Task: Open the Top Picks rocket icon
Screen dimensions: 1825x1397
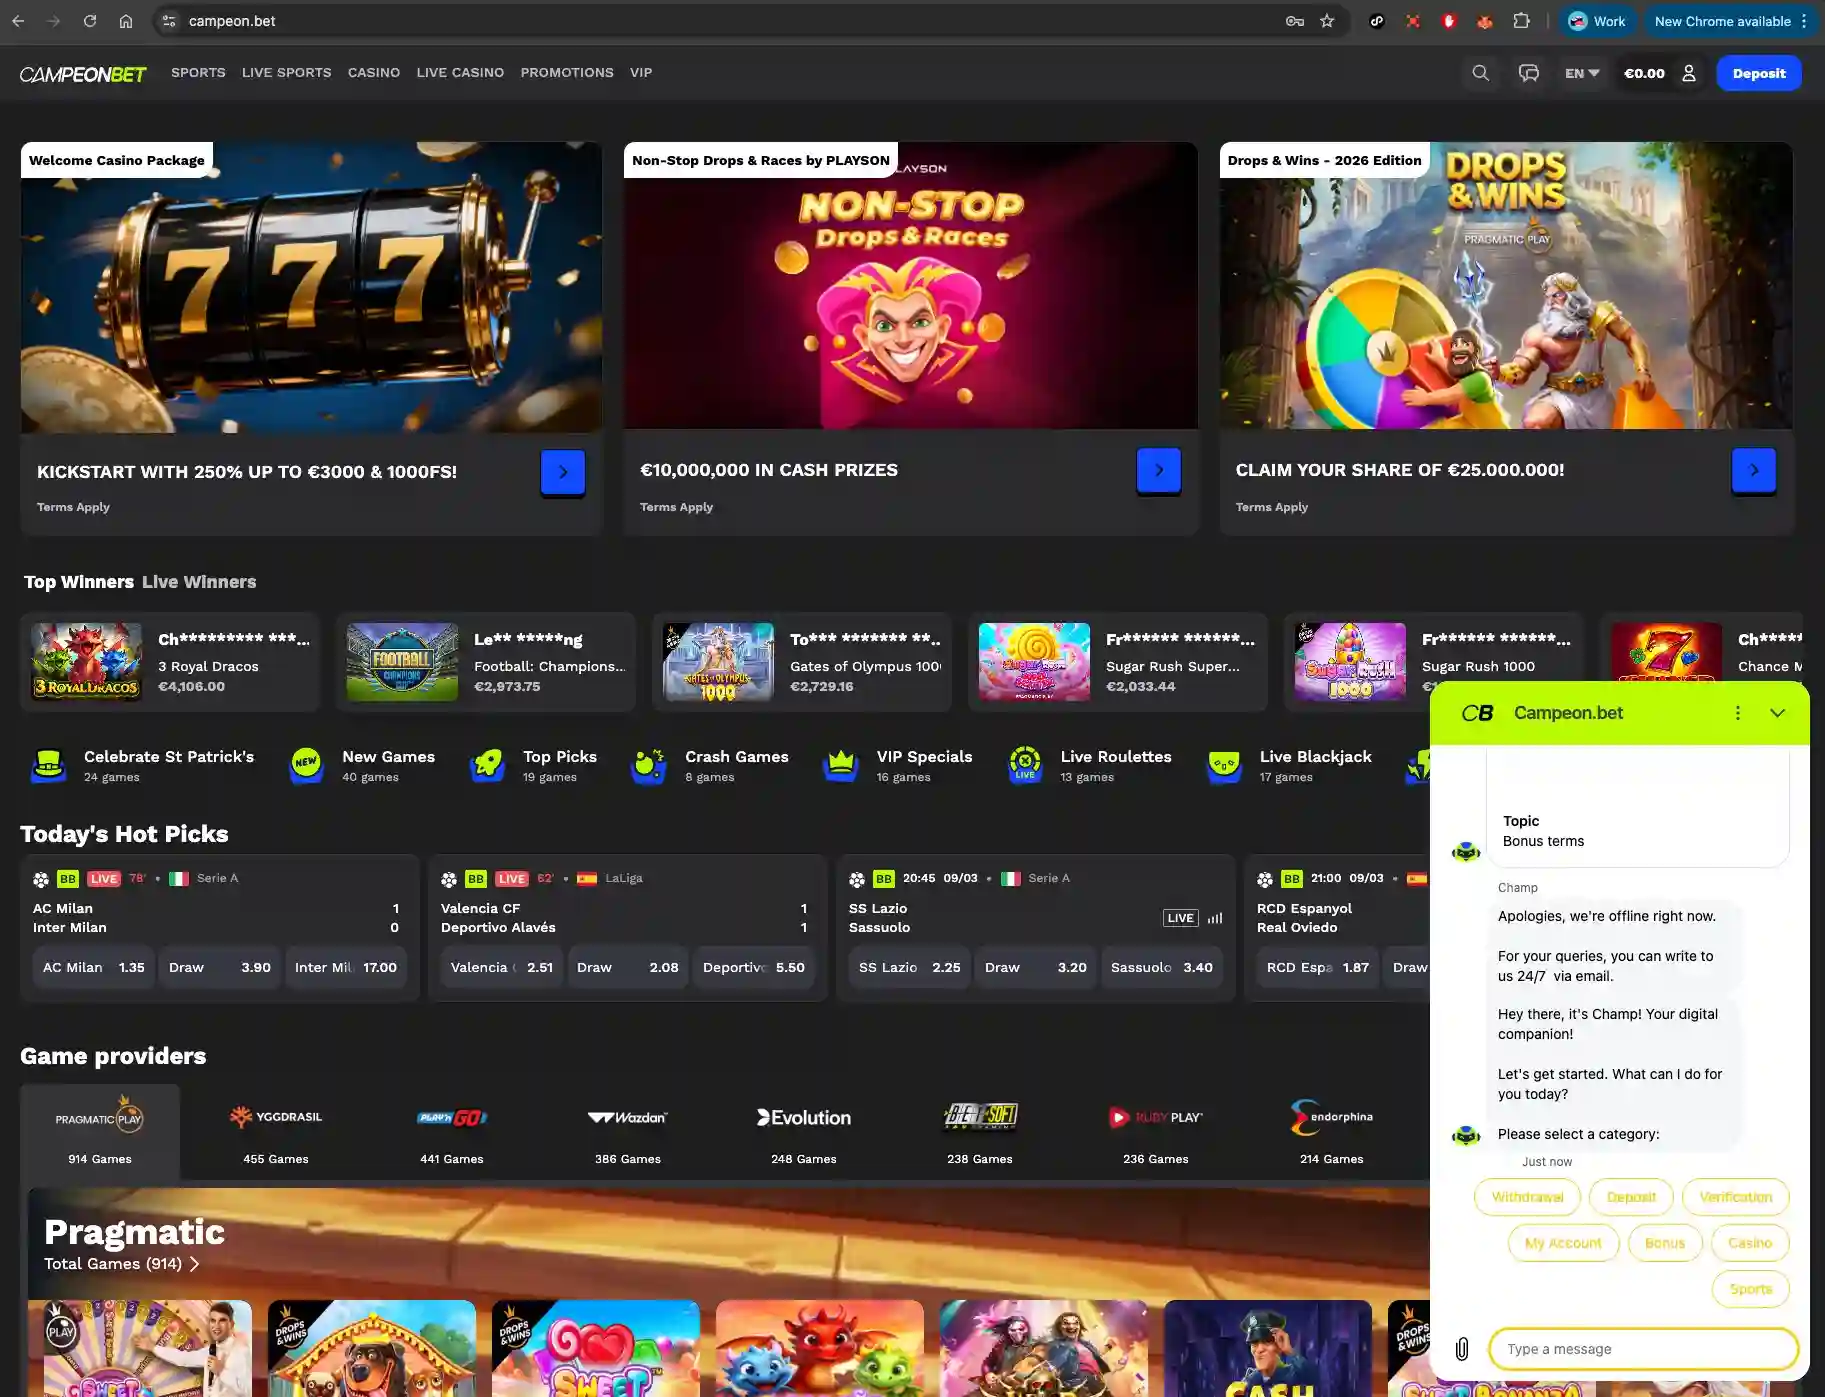Action: 488,766
